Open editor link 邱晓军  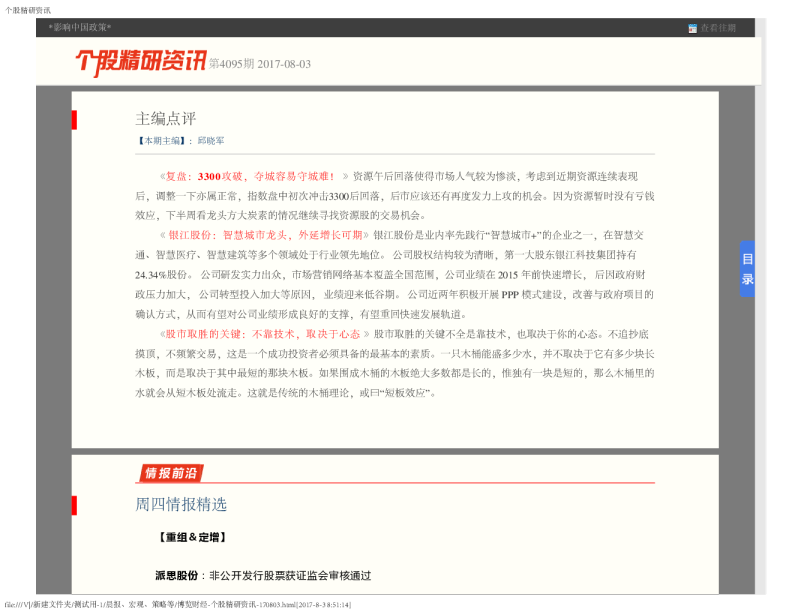(x=211, y=141)
